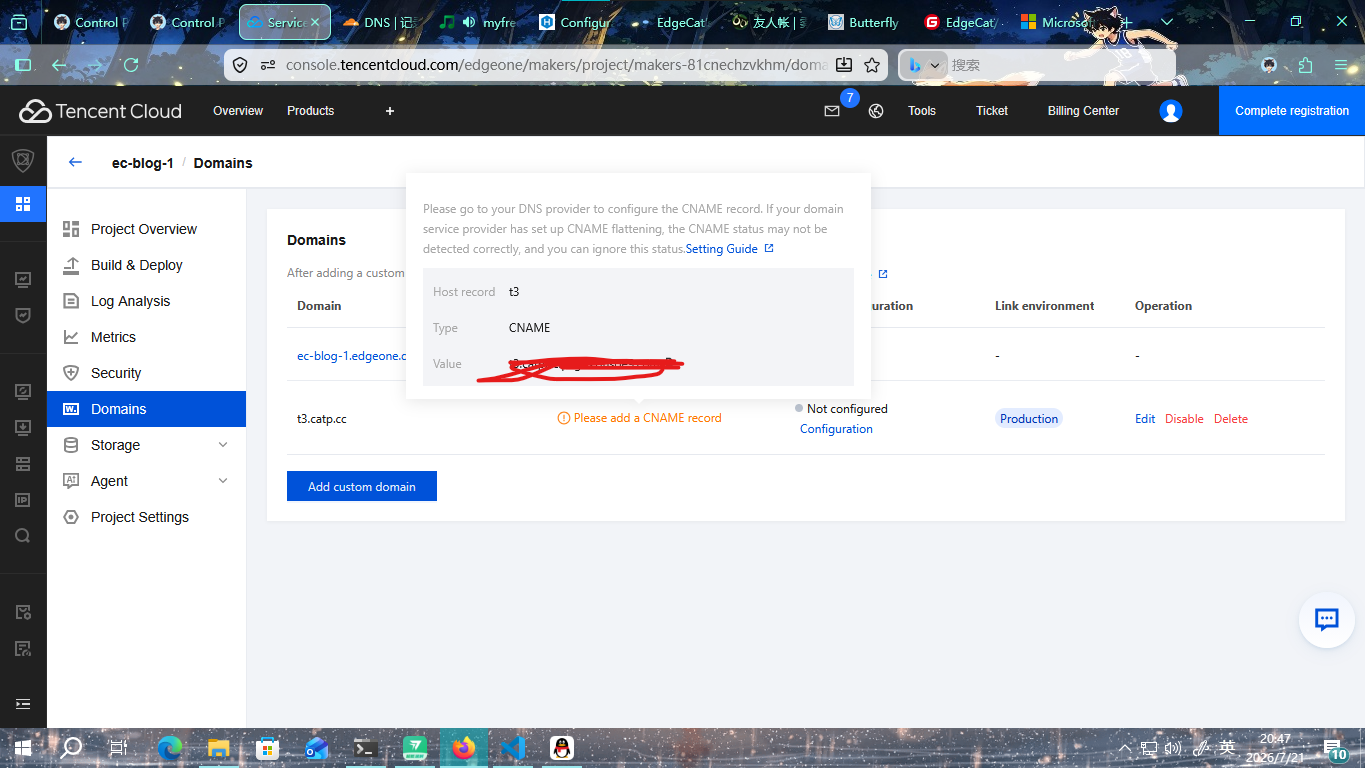Open the browser tab list dropdown arrow

tap(1167, 22)
